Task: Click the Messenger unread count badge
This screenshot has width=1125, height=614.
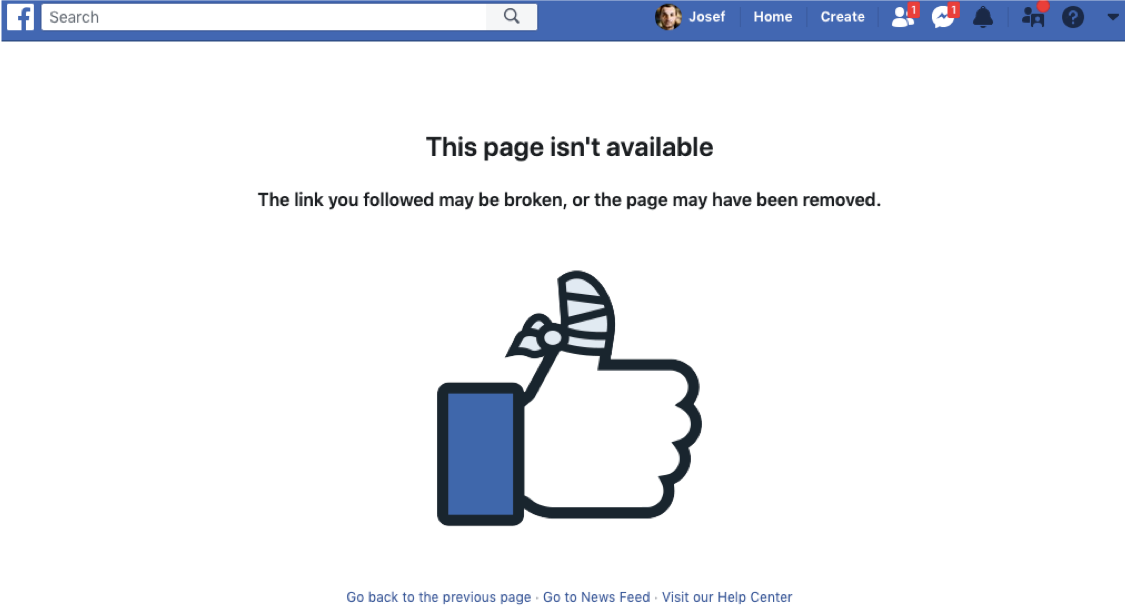Action: coord(954,10)
